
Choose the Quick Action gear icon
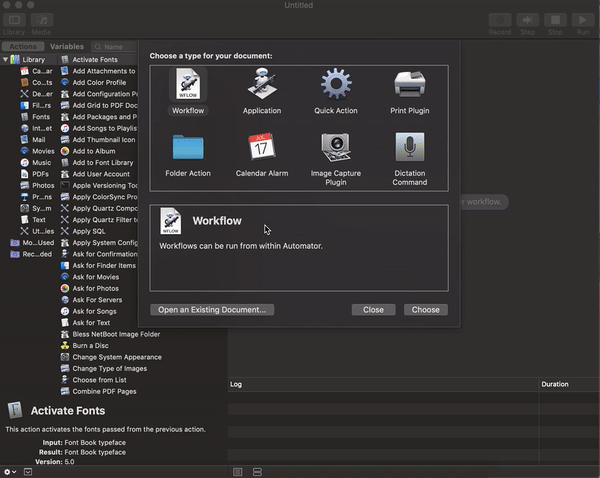pos(336,84)
